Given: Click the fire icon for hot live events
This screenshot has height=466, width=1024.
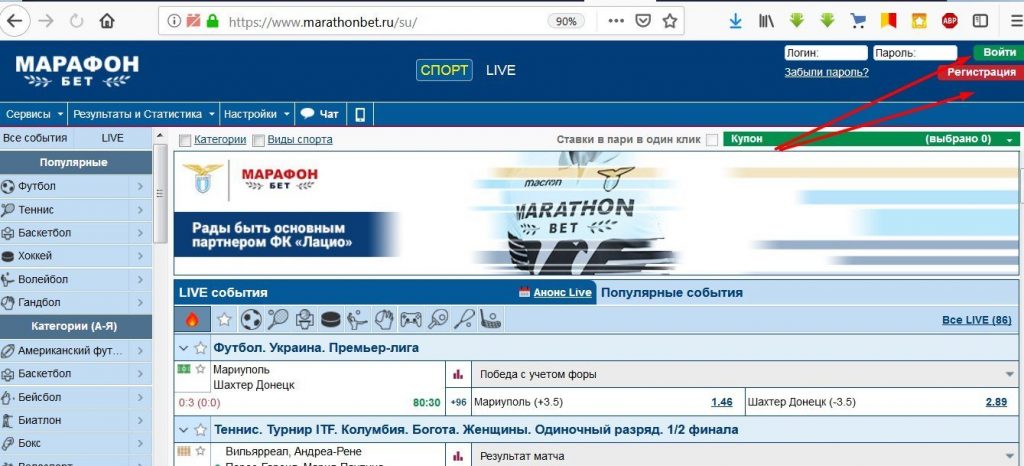Looking at the screenshot, I should 192,320.
